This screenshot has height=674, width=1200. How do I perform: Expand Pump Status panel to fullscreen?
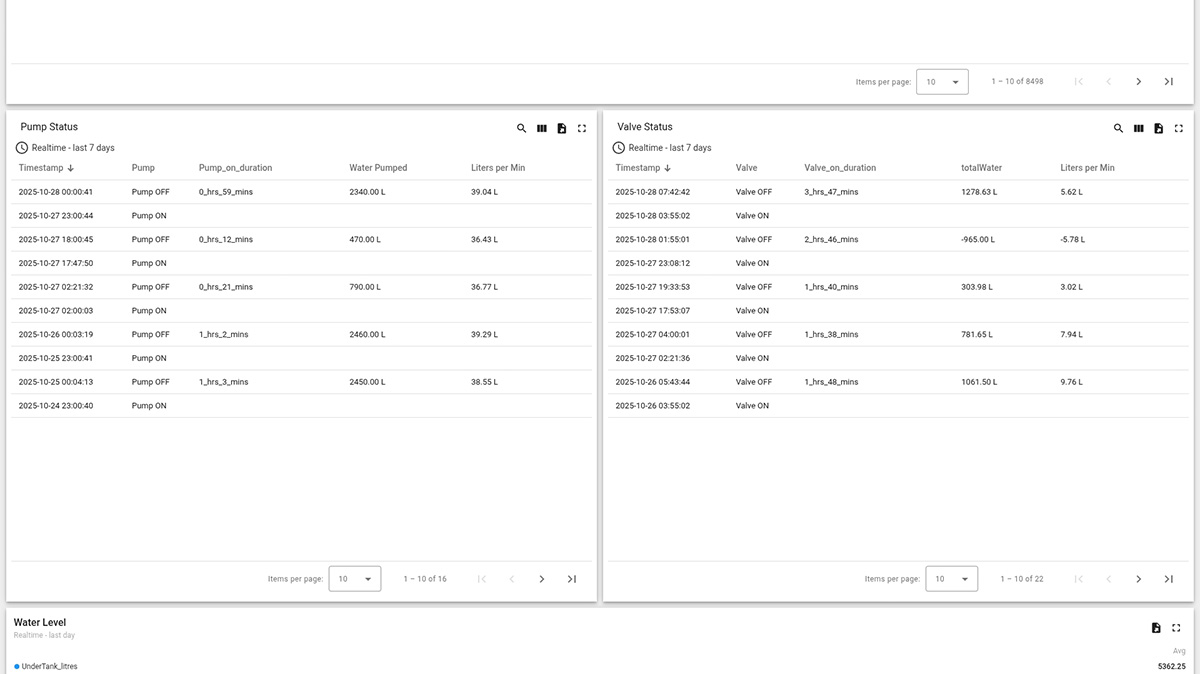click(582, 128)
